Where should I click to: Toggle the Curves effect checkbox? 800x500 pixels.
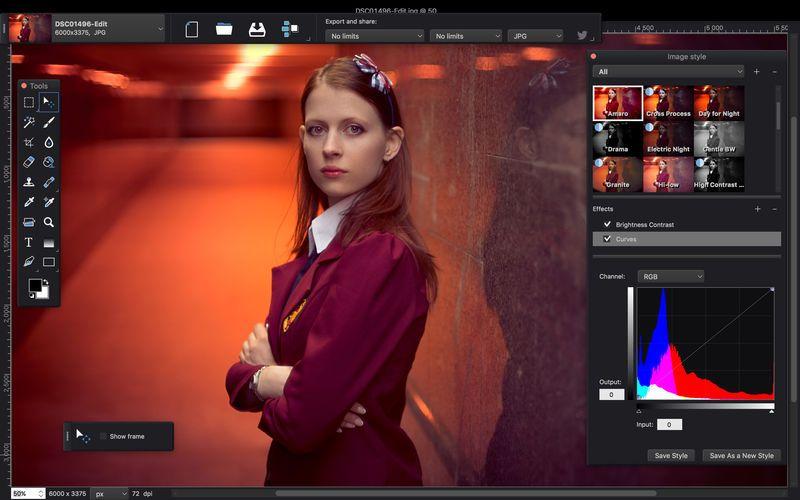607,239
